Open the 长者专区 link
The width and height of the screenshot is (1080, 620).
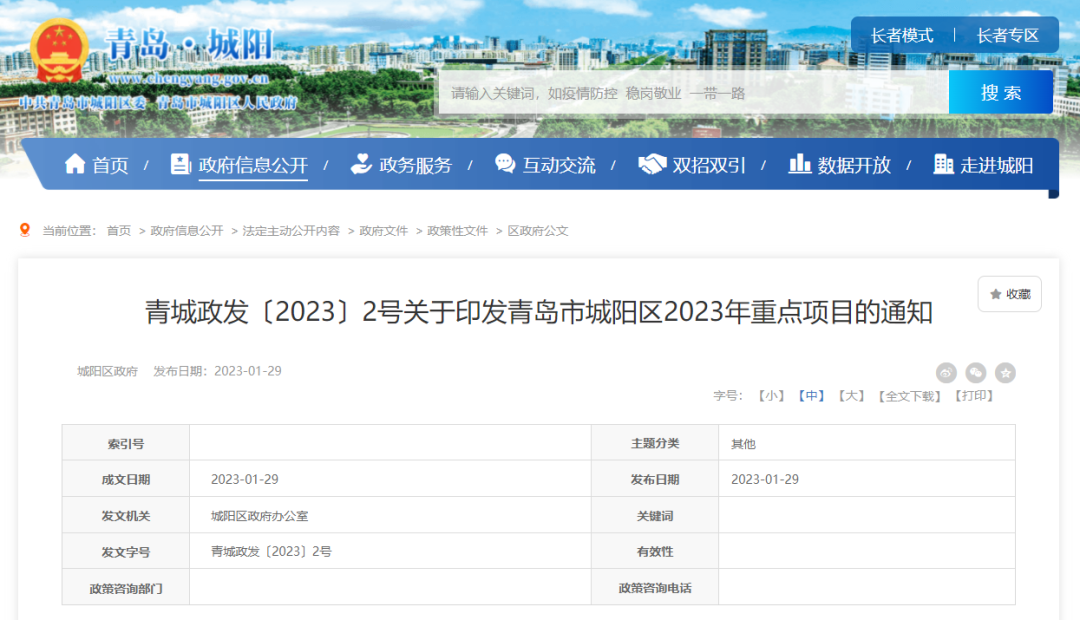click(x=1008, y=35)
